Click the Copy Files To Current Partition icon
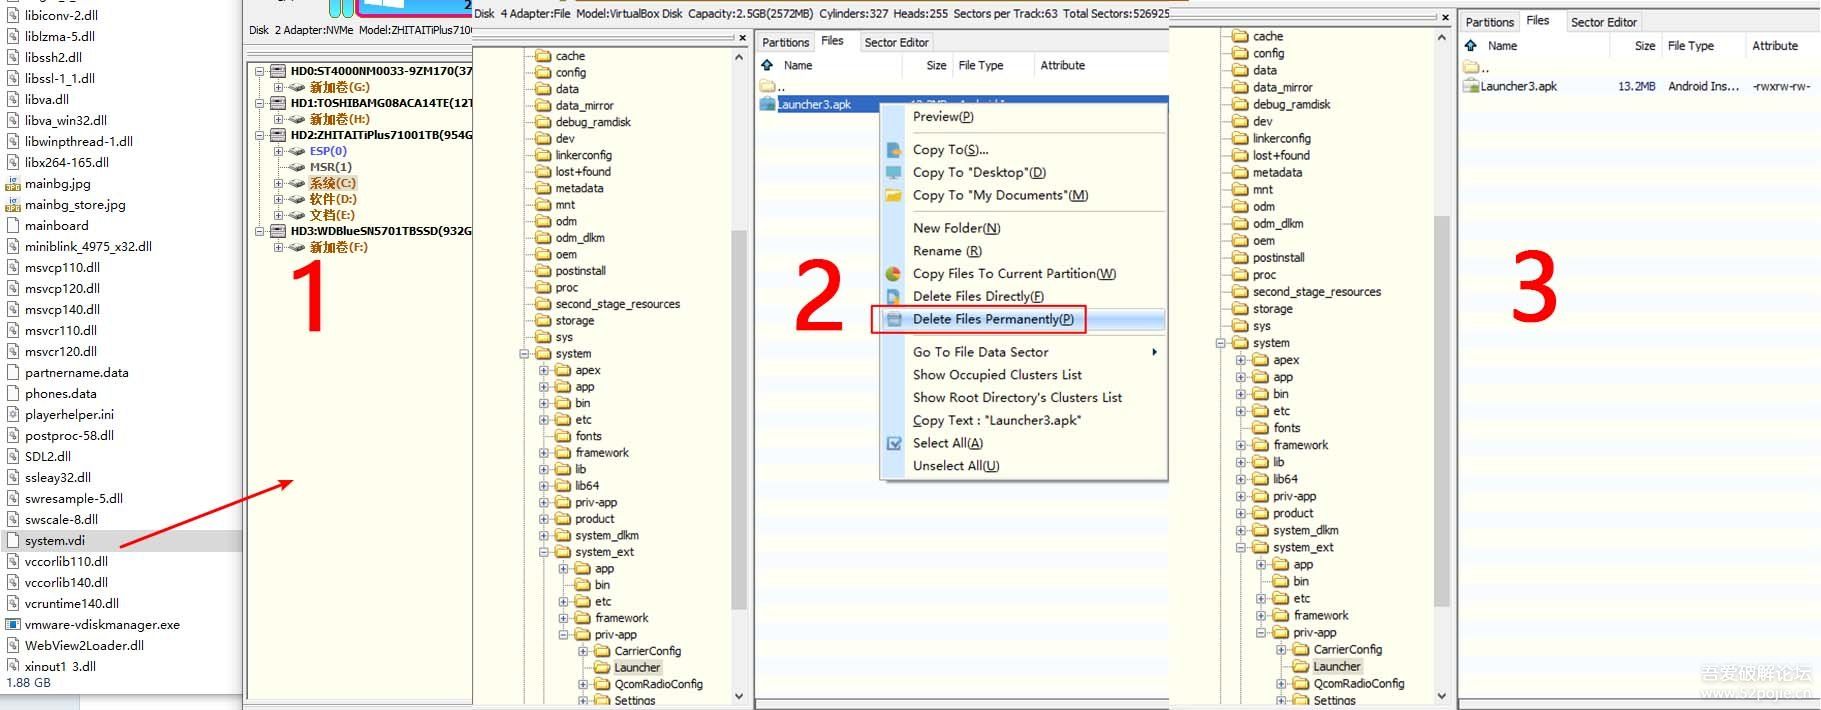1821x710 pixels. [x=894, y=274]
